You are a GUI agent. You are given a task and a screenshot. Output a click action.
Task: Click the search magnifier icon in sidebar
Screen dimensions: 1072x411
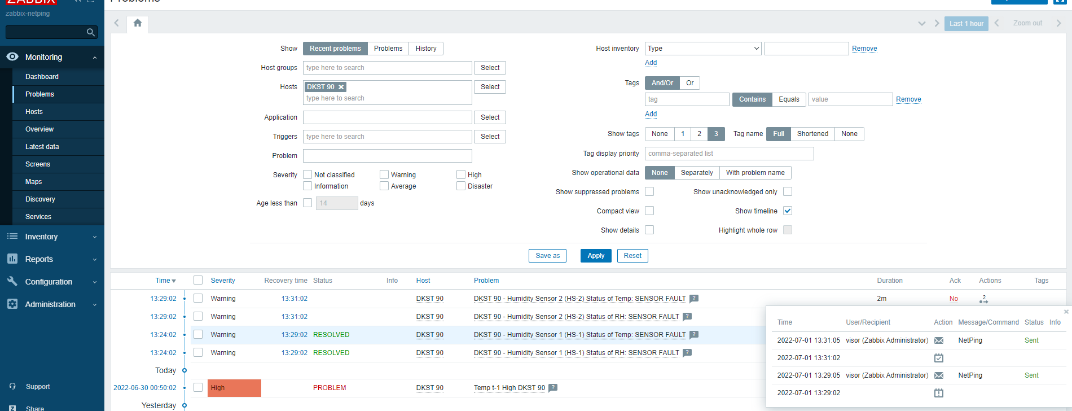click(x=91, y=33)
